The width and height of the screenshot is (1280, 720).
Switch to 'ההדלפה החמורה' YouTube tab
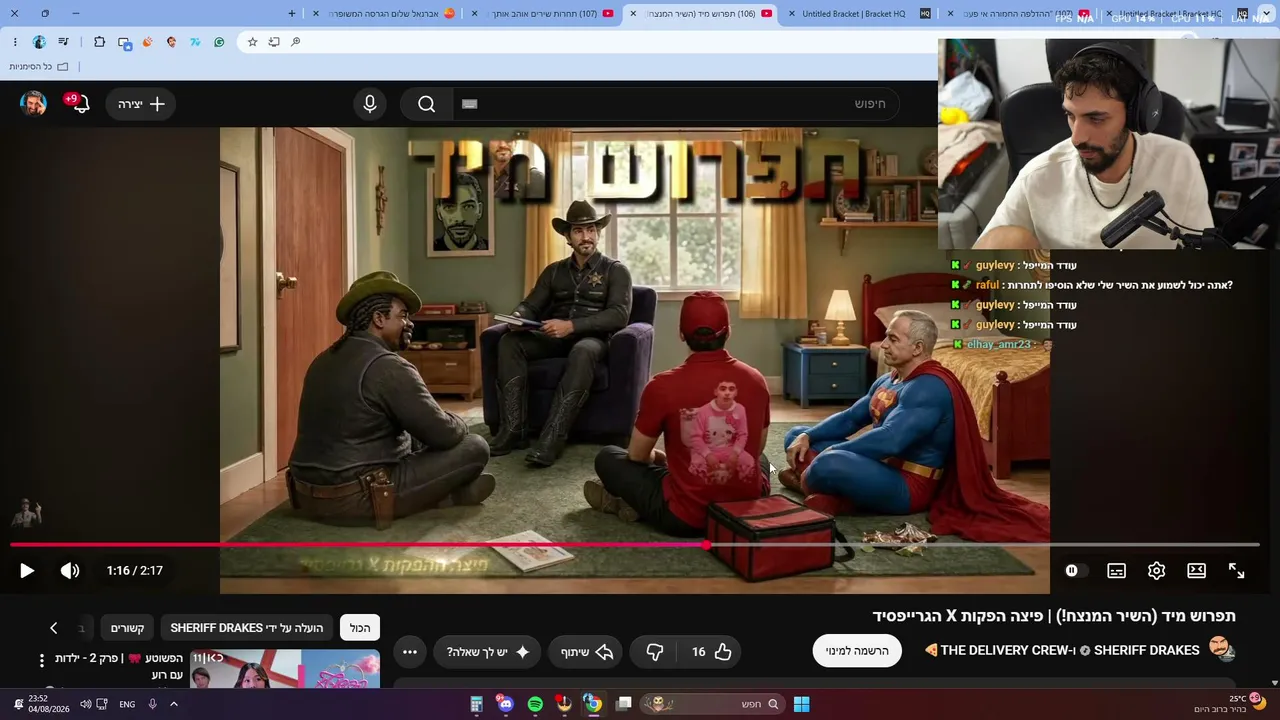[x=1020, y=14]
